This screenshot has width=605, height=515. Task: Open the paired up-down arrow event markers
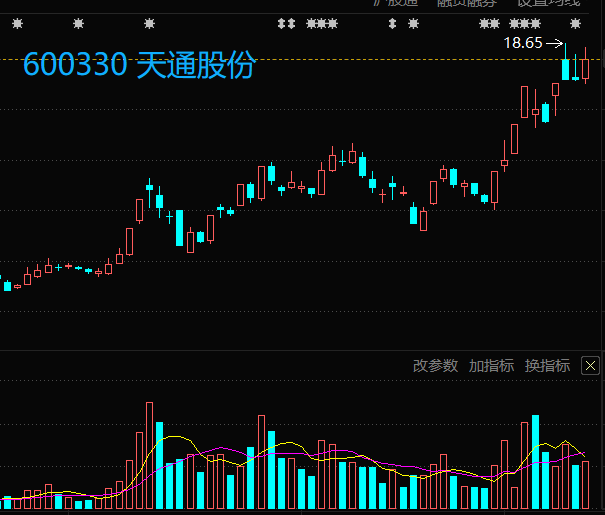point(286,24)
